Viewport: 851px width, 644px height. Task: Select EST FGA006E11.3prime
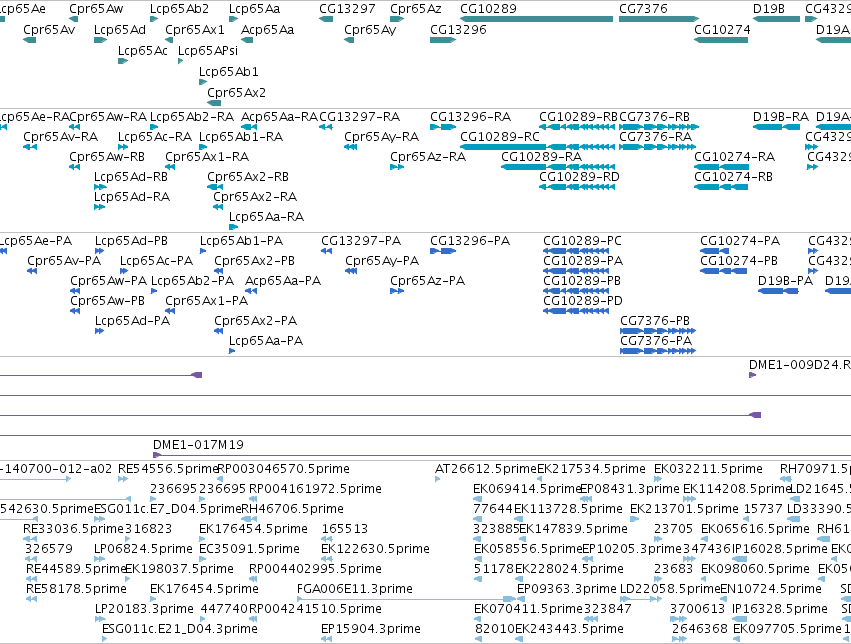[355, 589]
